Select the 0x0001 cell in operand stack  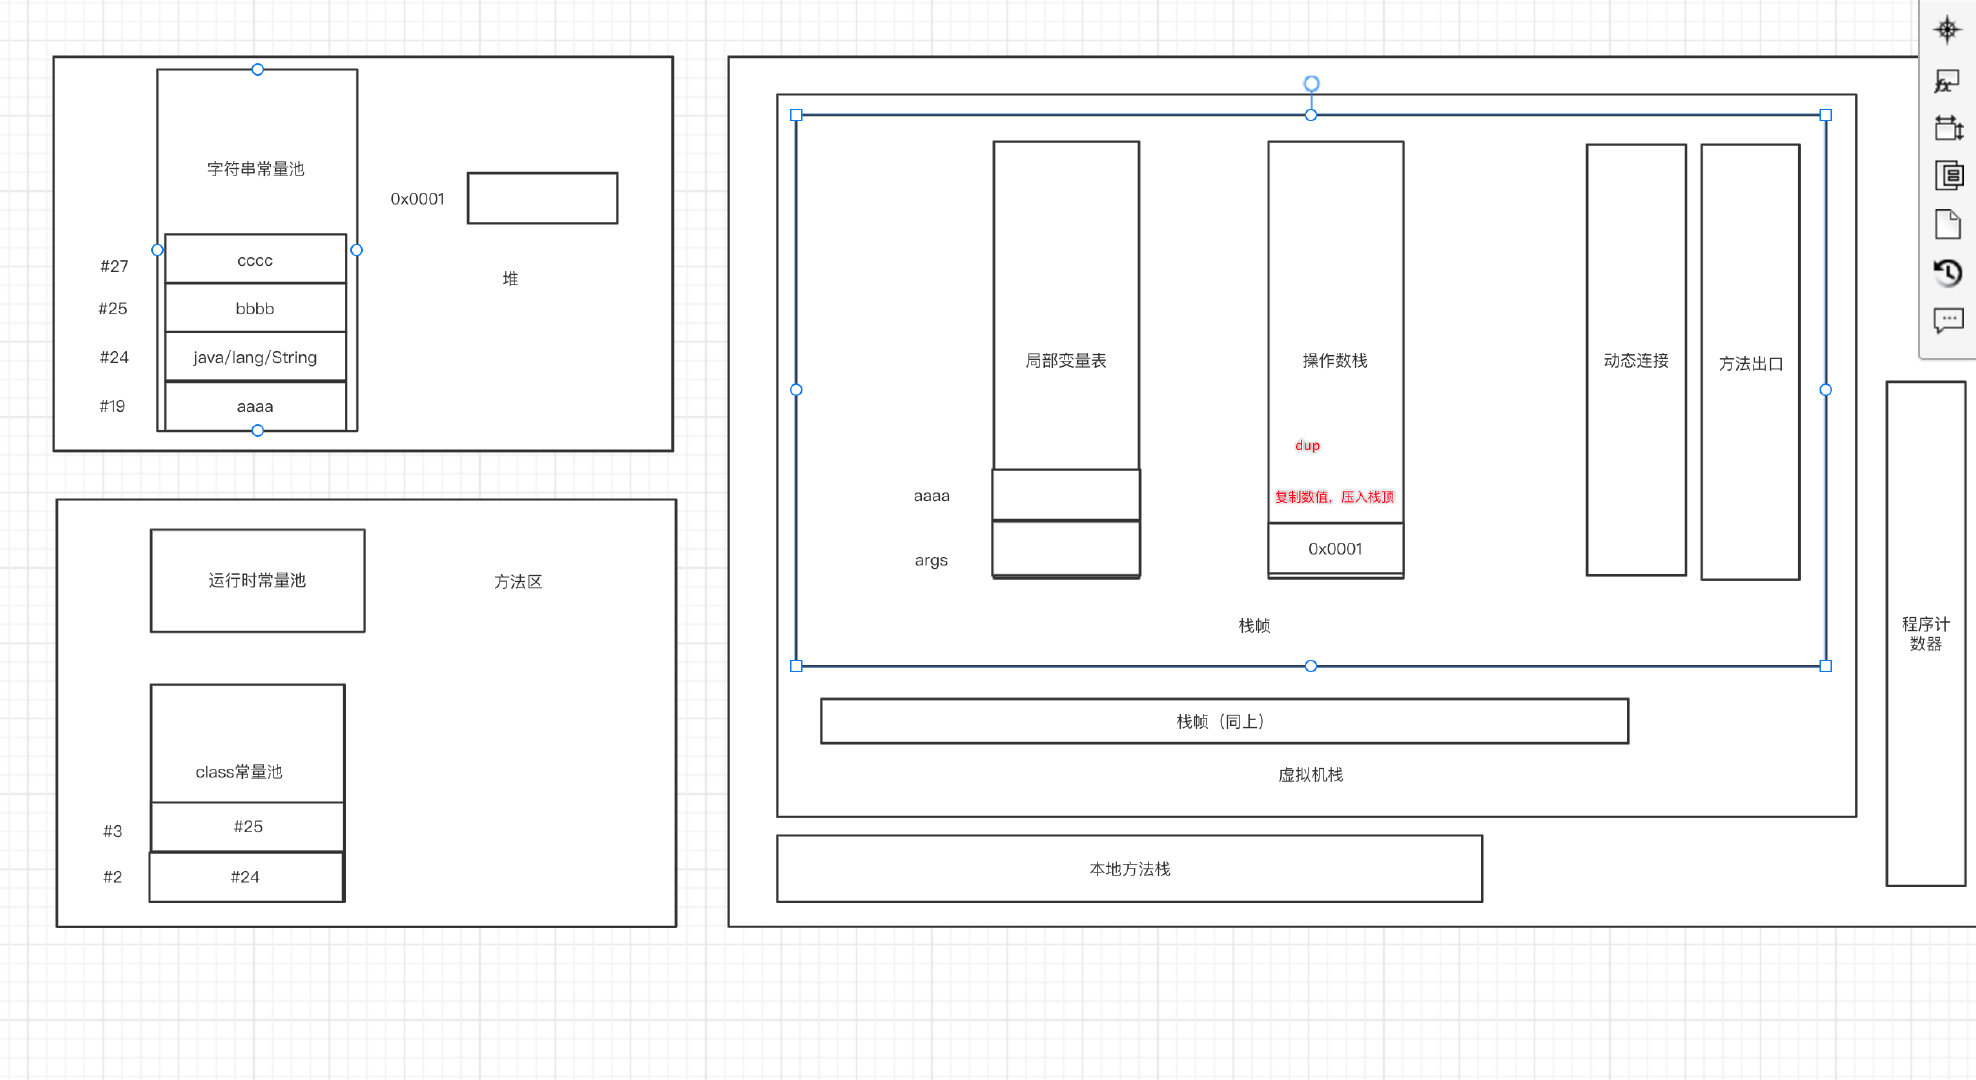(1335, 549)
